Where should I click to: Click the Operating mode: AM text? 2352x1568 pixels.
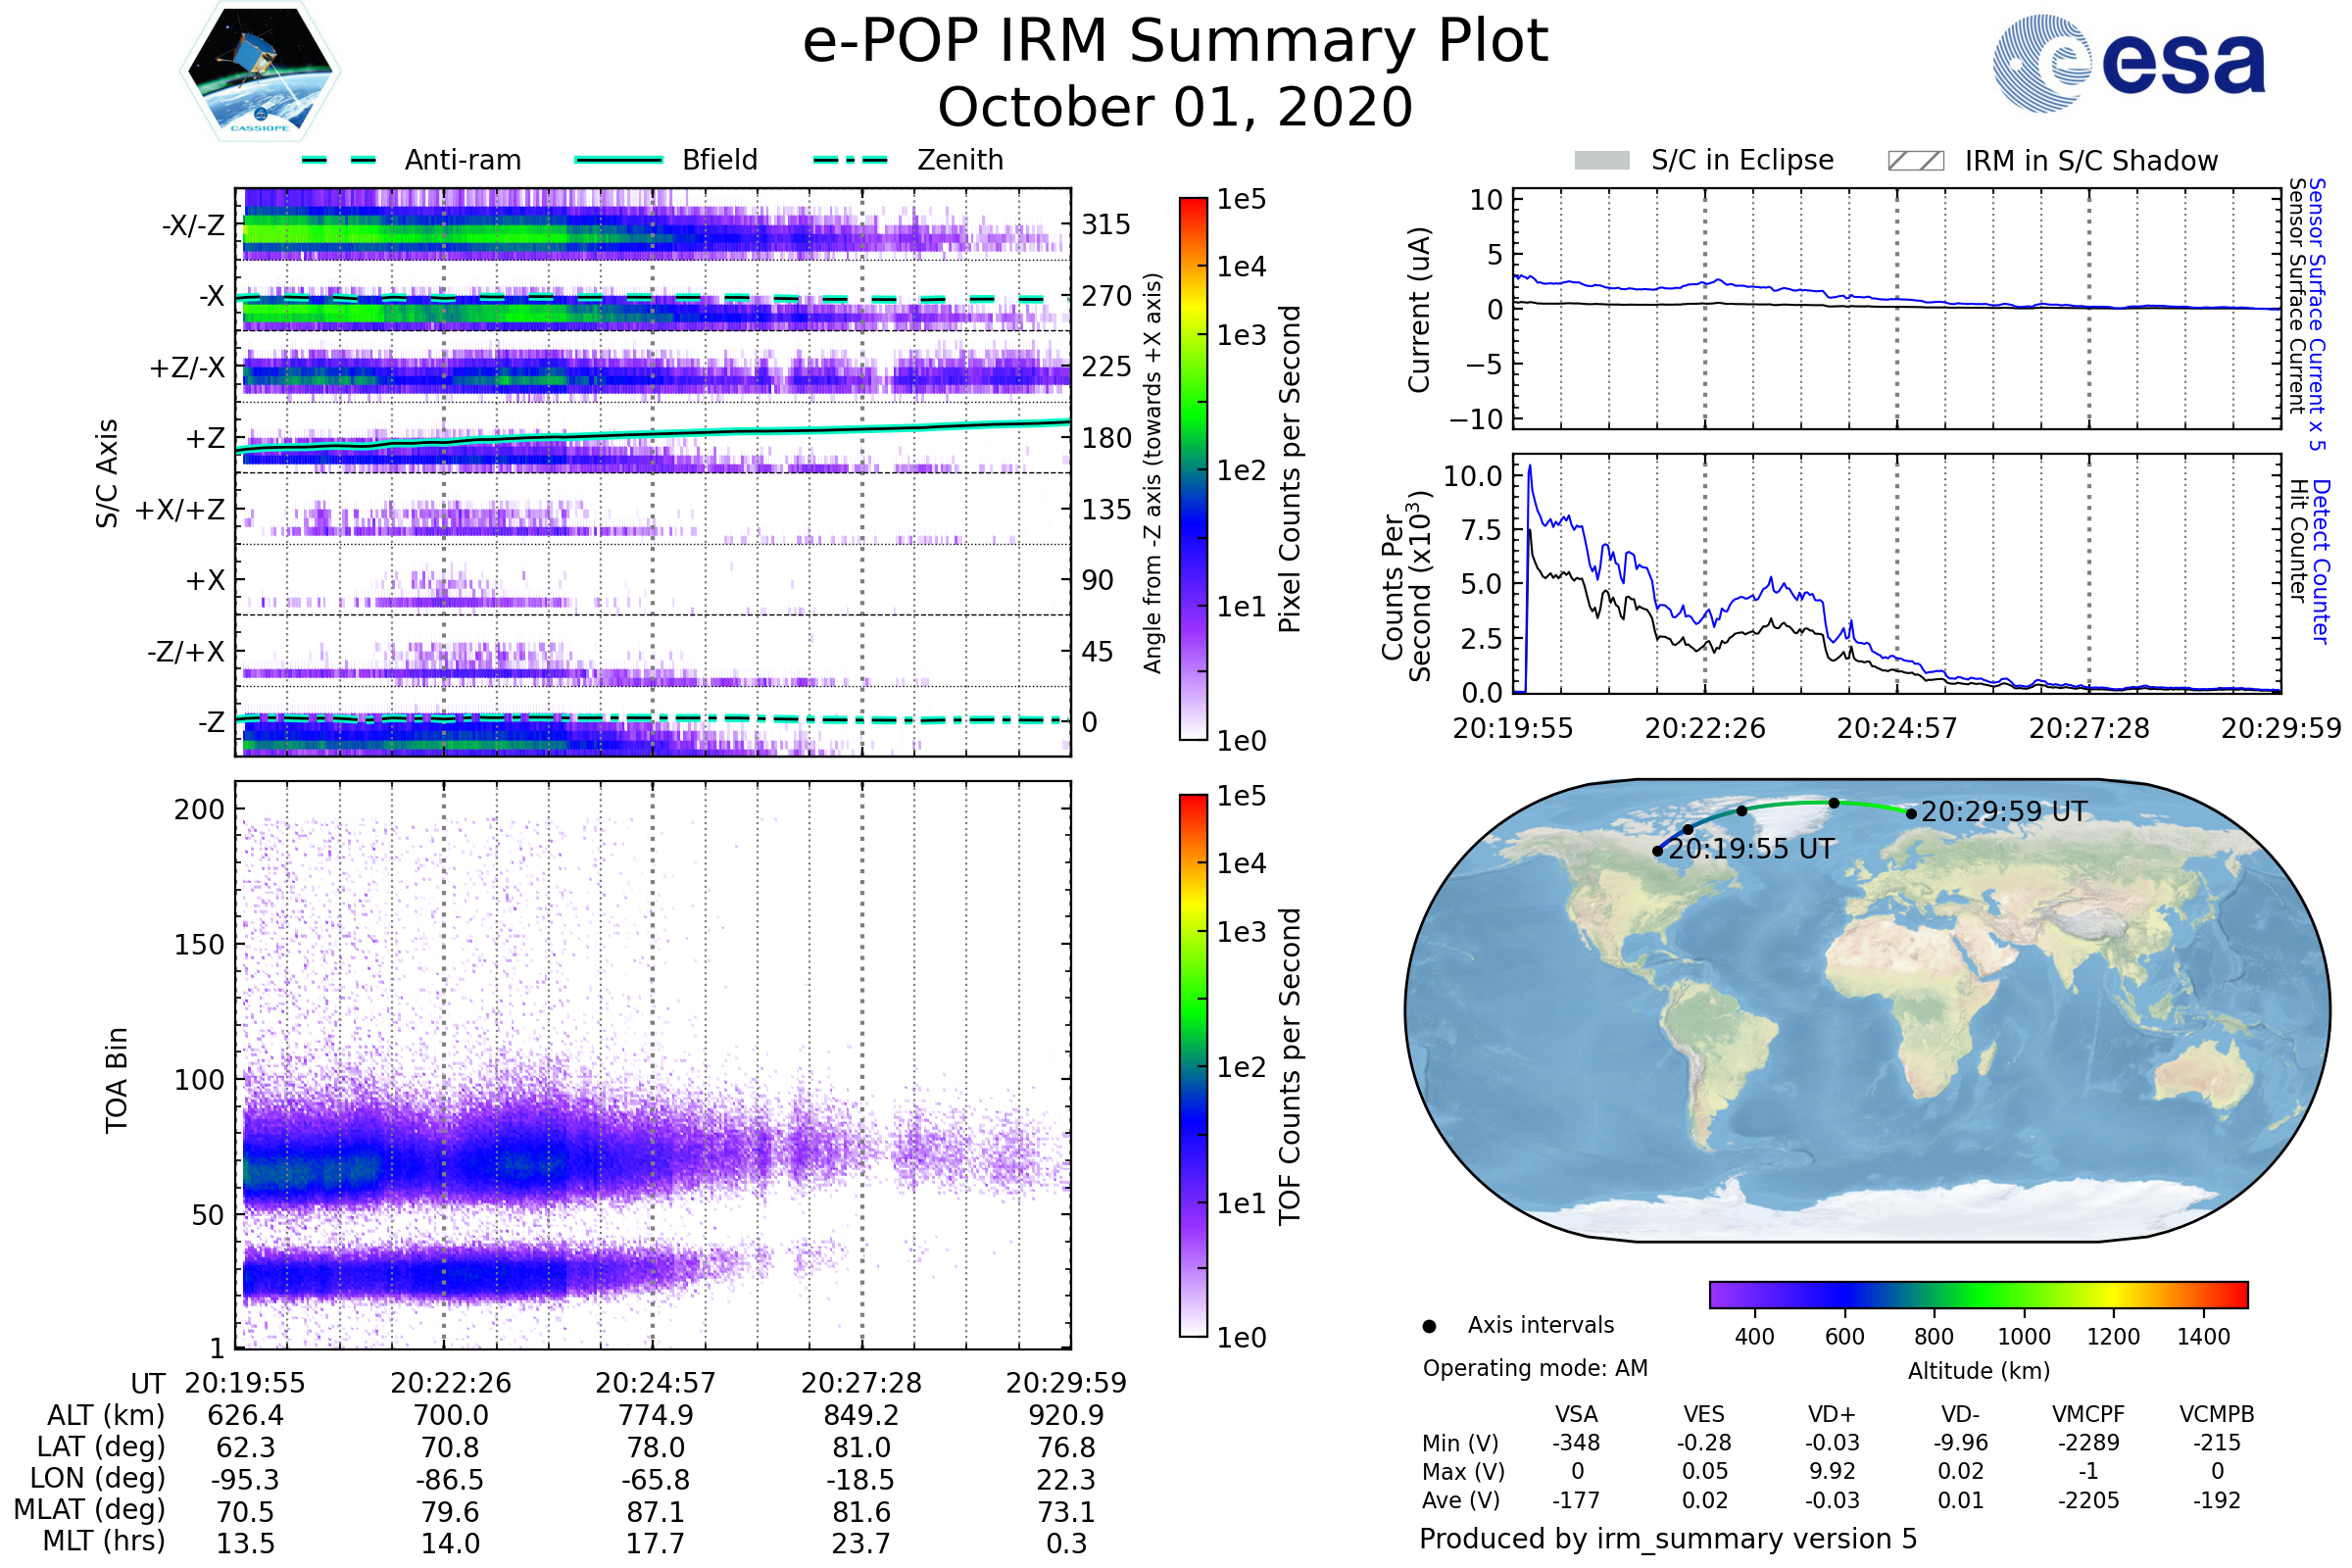tap(1535, 1368)
